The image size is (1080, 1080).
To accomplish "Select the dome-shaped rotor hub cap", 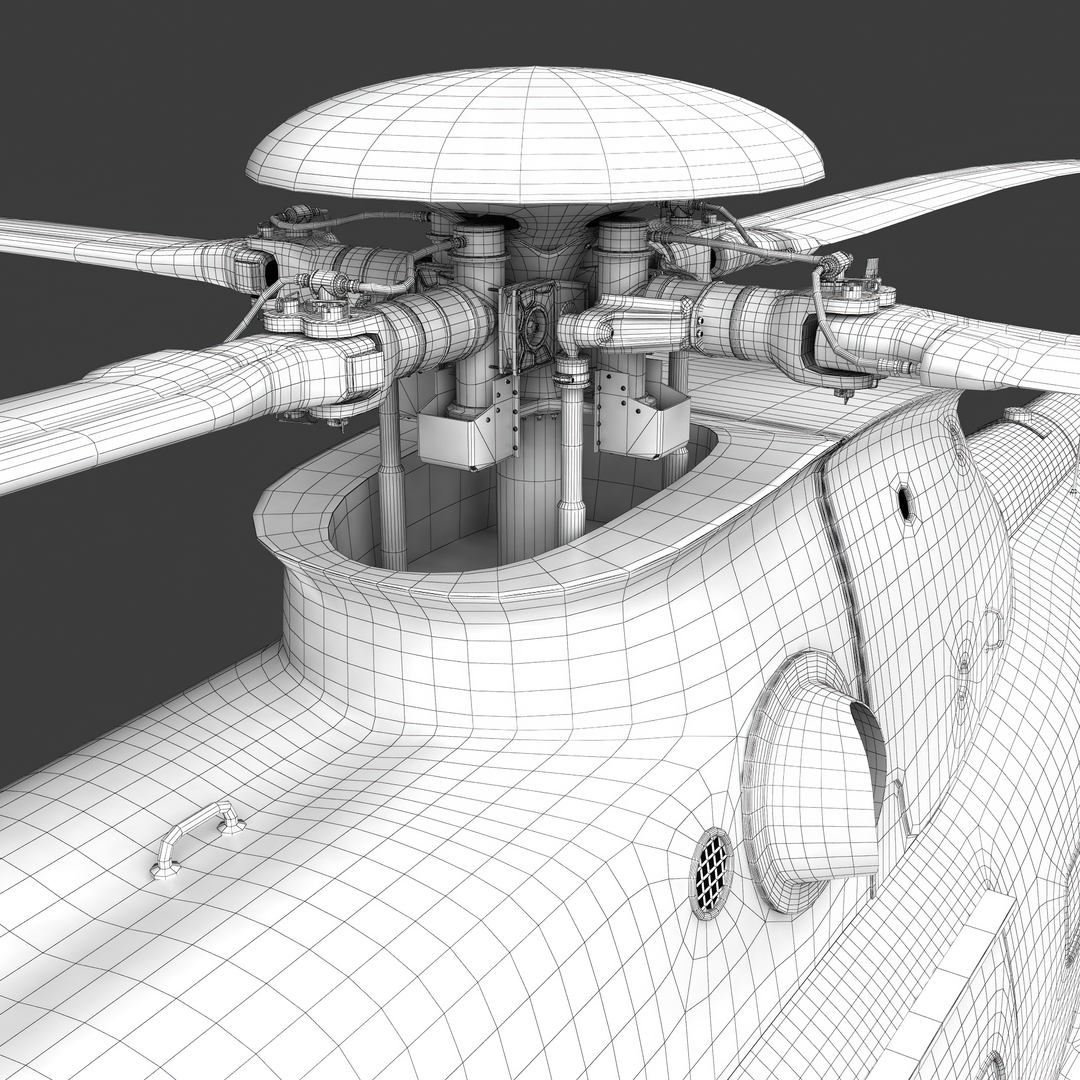I will 535,138.
